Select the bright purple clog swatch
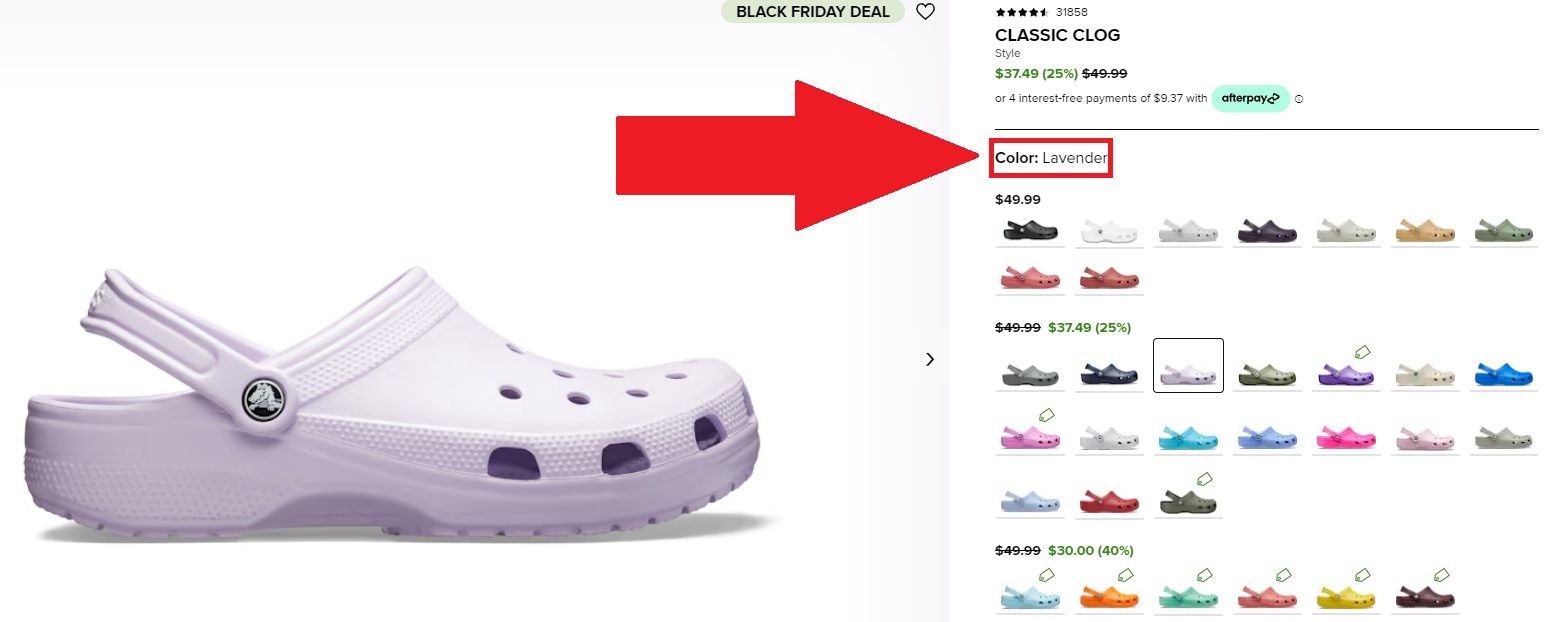Screen dimensions: 1560x622 click(x=1345, y=375)
